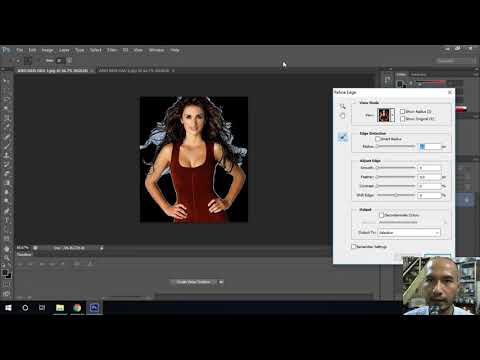
Task: Enable the Show Radius checkbox
Action: tap(402, 111)
